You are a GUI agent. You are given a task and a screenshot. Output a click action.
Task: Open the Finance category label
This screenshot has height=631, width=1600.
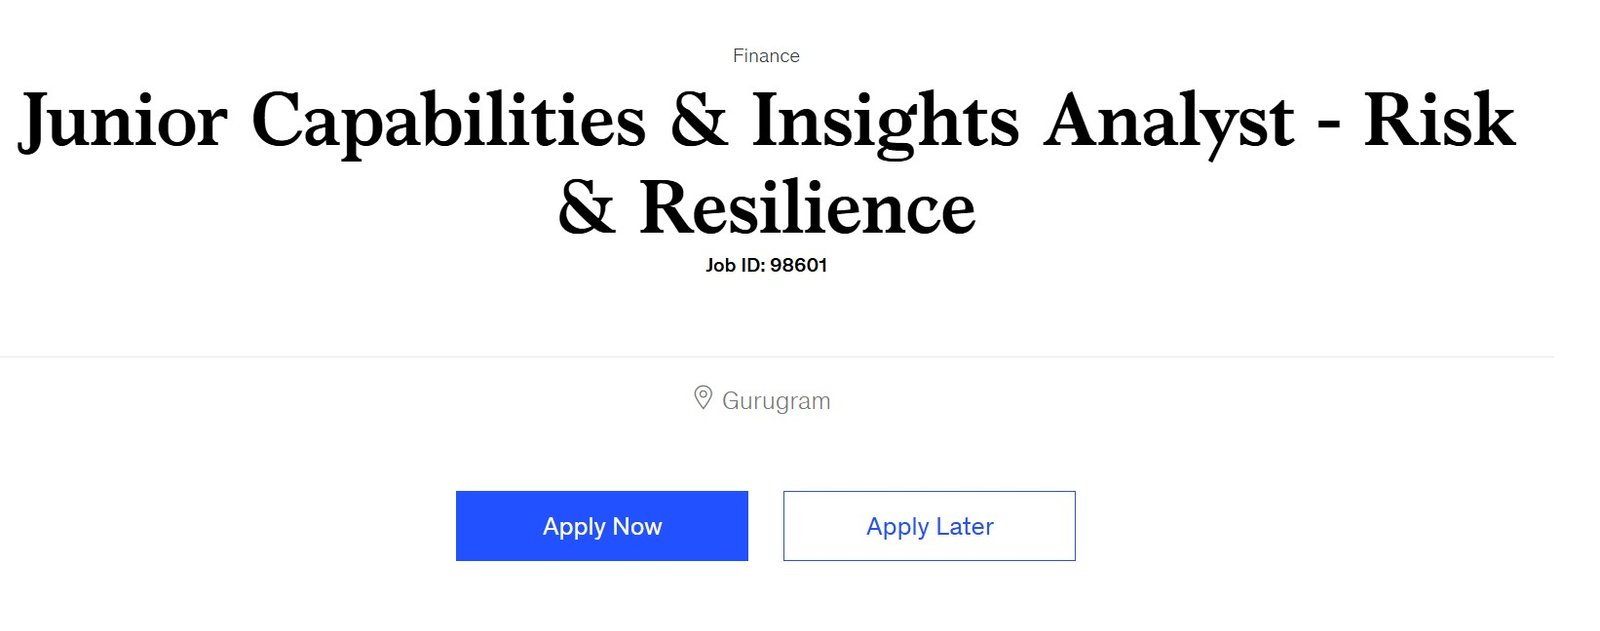coord(766,56)
